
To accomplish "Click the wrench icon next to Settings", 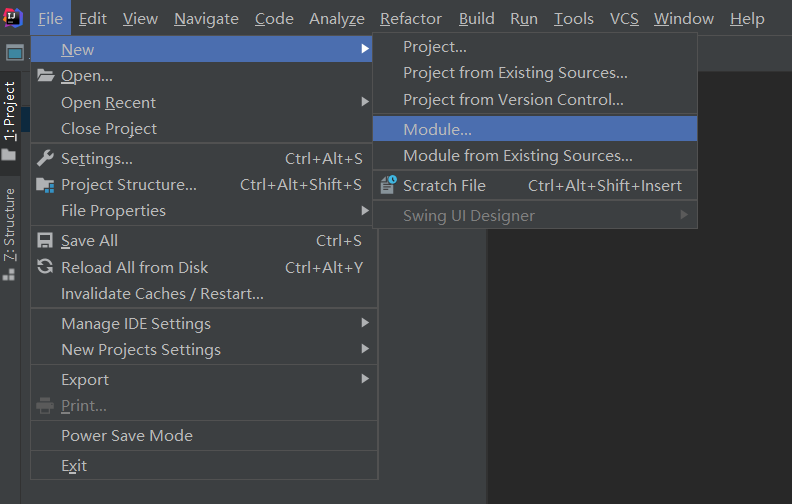I will (x=45, y=158).
